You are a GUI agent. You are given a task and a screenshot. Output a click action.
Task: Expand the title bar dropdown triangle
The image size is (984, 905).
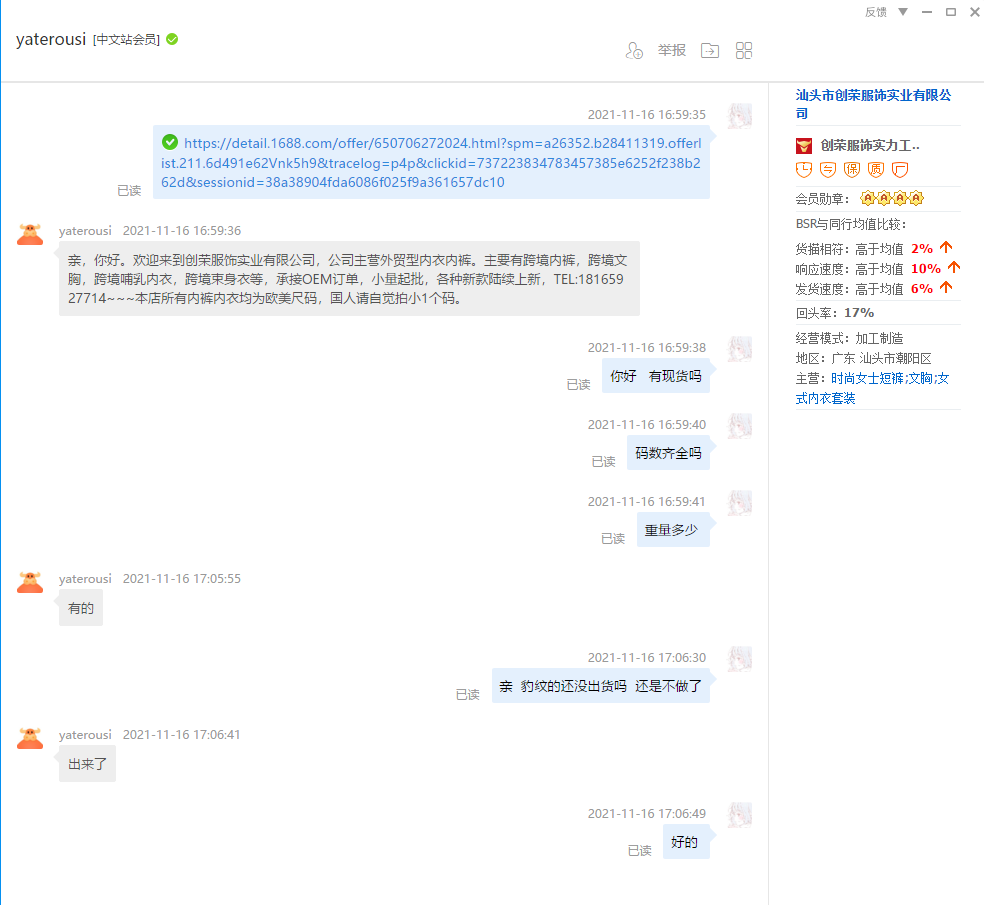pyautogui.click(x=903, y=12)
